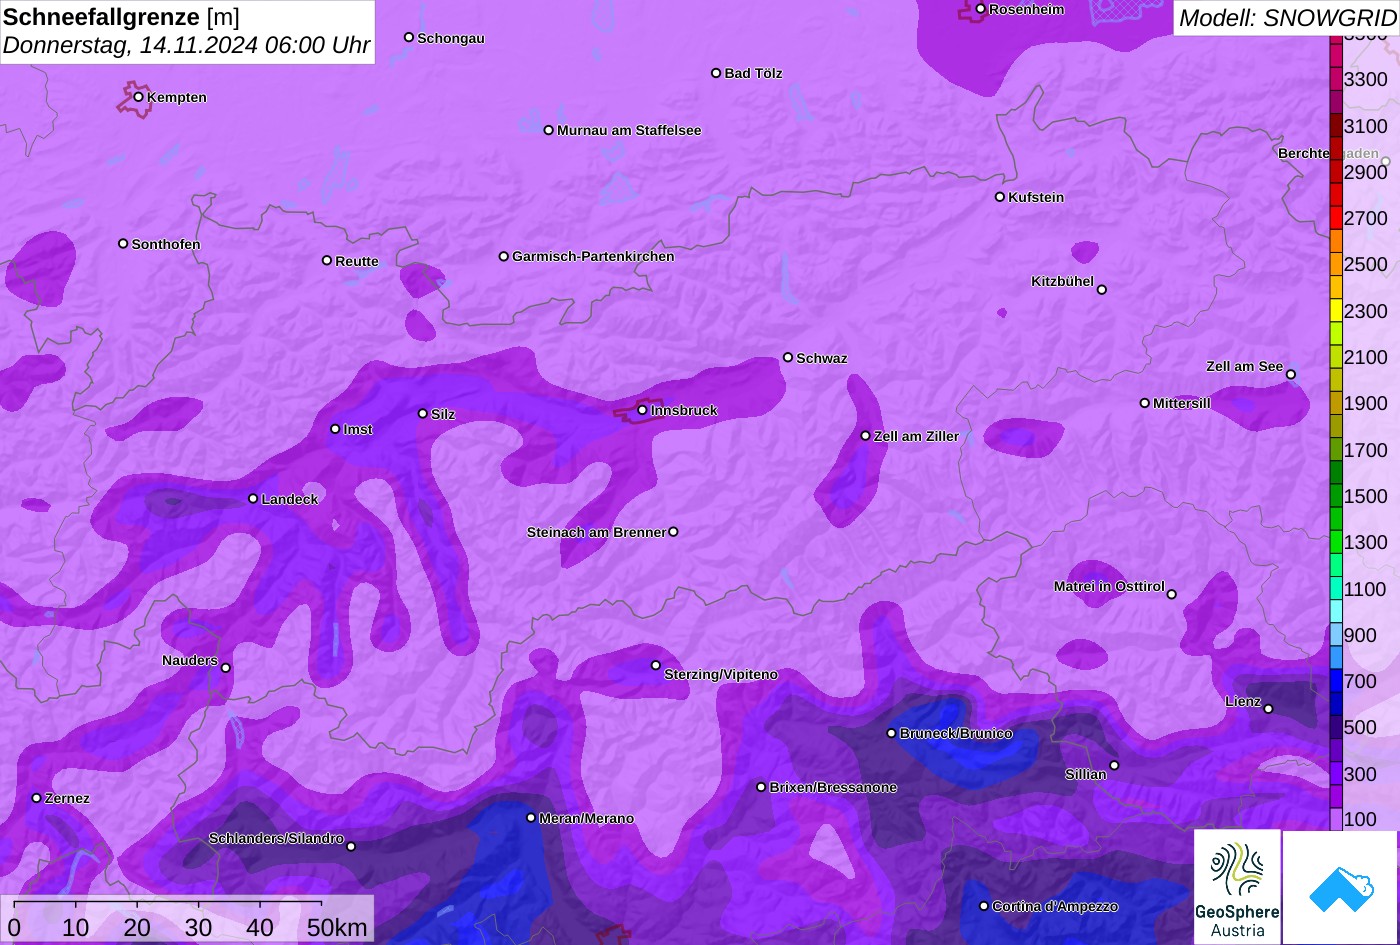Click the Cortina d'Ampezzo marker
The height and width of the screenshot is (945, 1400).
coord(983,906)
